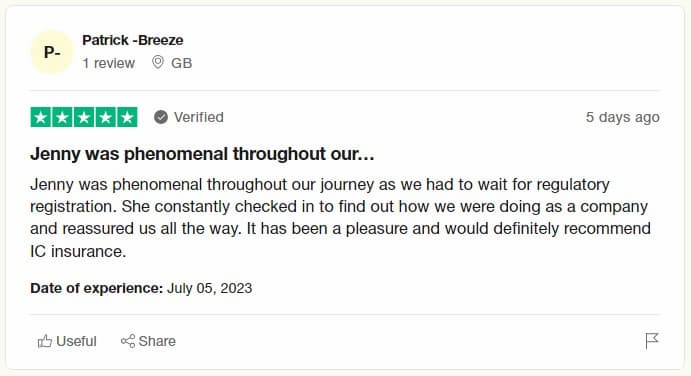Screen dimensions: 691x376
Task: Click the GB country label
Action: coord(182,63)
